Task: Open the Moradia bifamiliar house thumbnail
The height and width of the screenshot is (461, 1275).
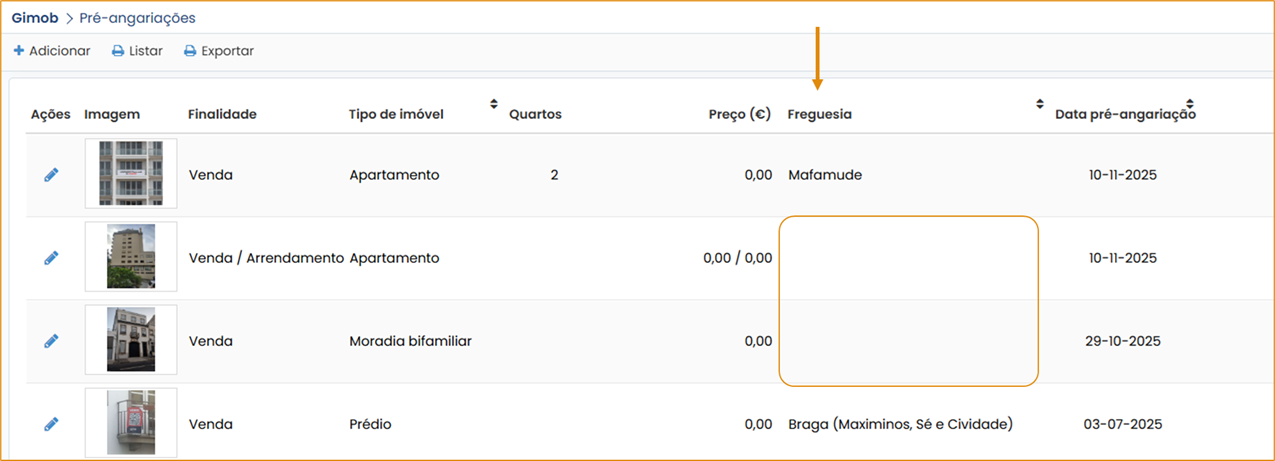Action: (131, 340)
